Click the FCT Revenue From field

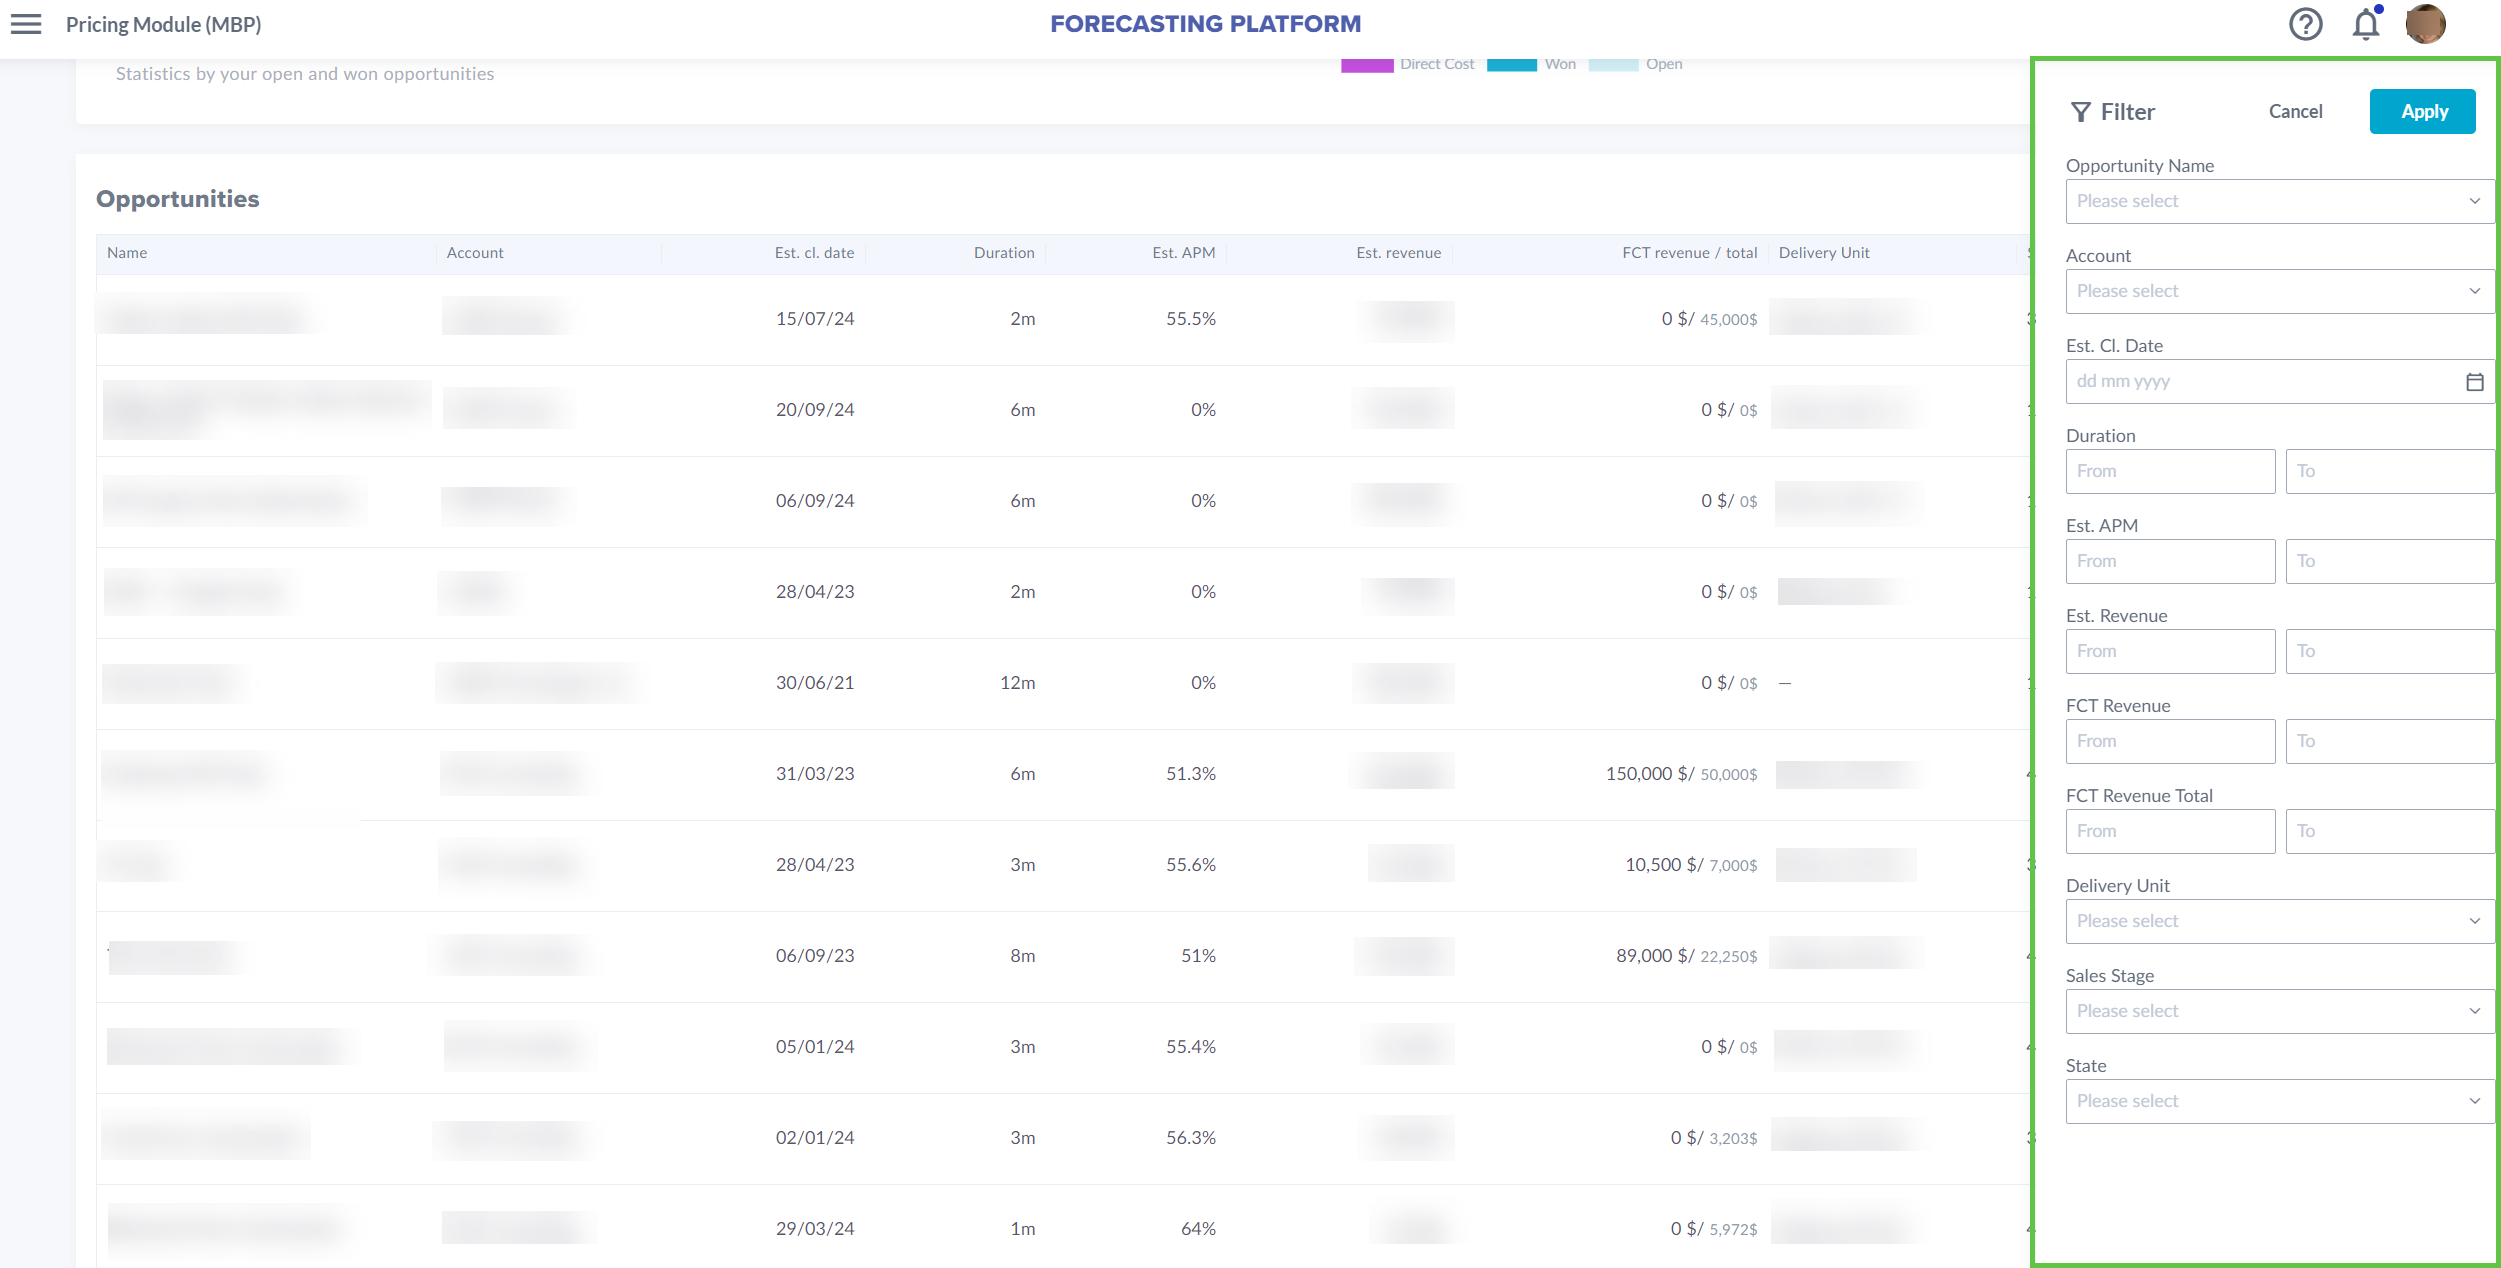(2170, 740)
